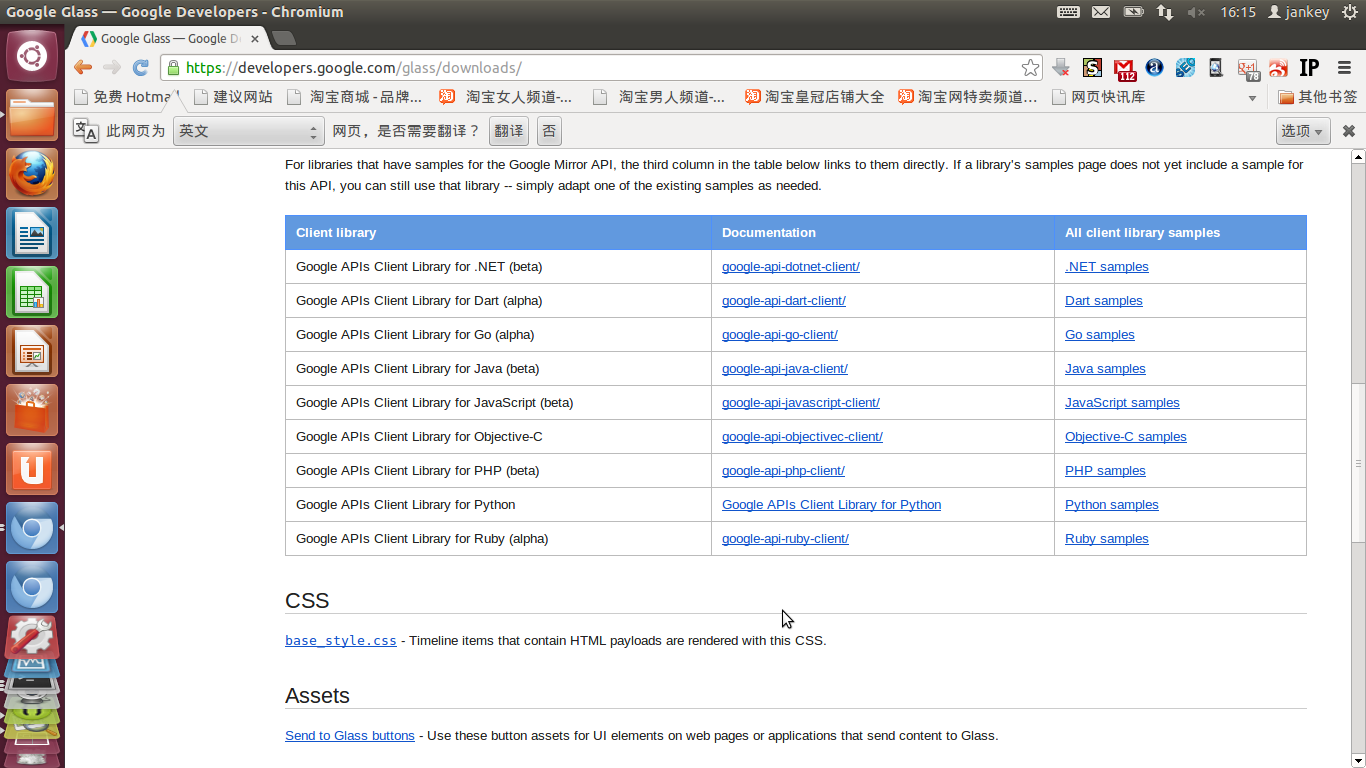The height and width of the screenshot is (768, 1366).
Task: Reload the current page
Action: pyautogui.click(x=141, y=68)
